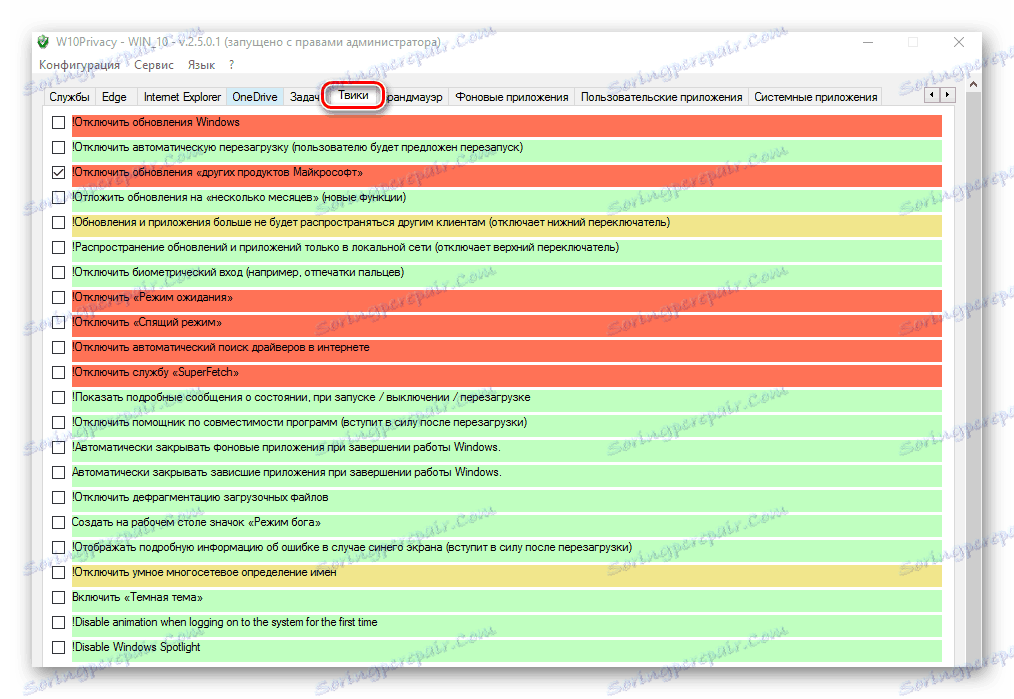Close the W10Privacy window

[959, 42]
